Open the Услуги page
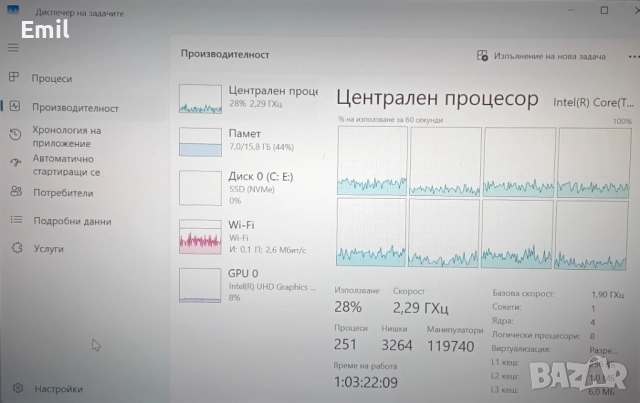 point(49,248)
